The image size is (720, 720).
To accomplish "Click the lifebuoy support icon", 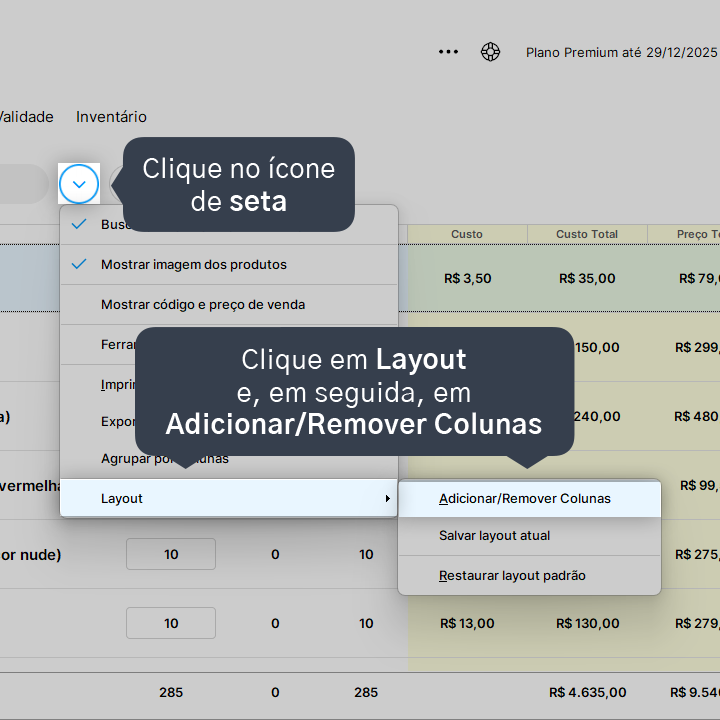I will (x=490, y=52).
